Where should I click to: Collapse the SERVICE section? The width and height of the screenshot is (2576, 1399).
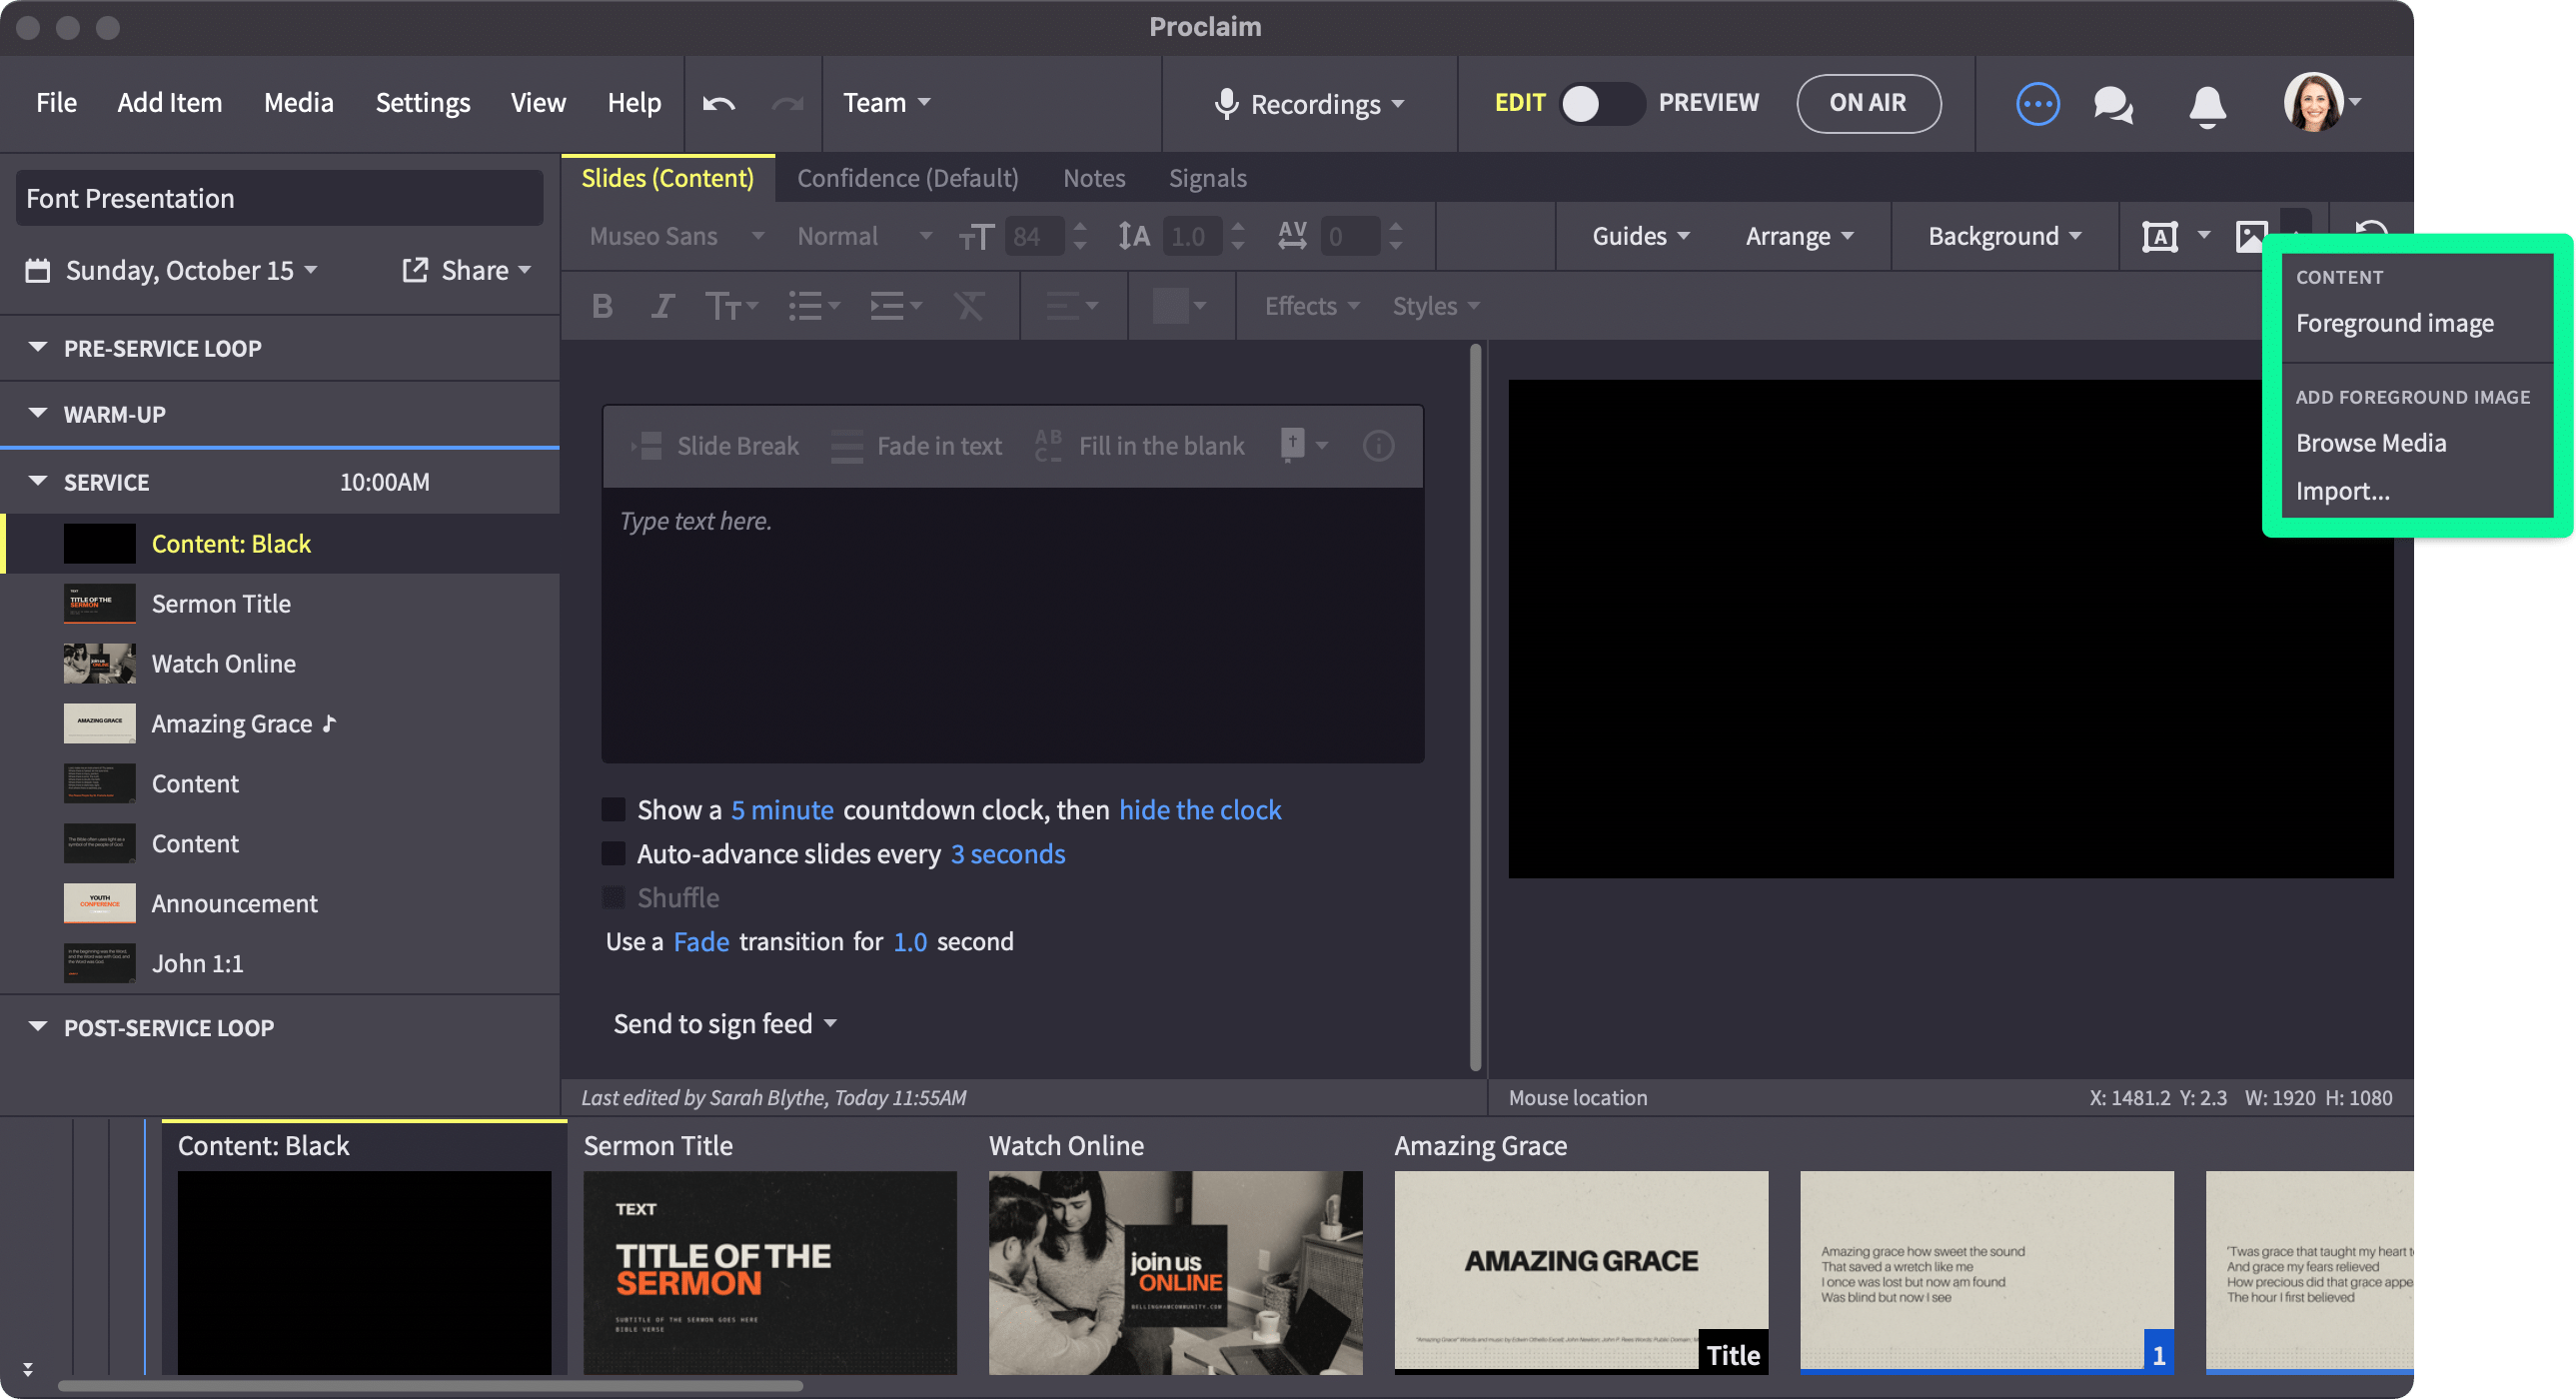pos(38,481)
